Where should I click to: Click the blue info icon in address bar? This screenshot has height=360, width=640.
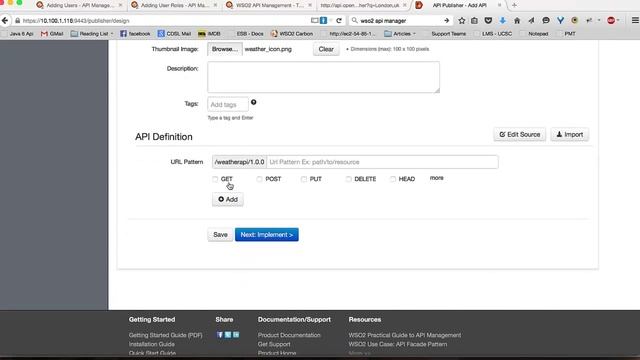coord(323,20)
